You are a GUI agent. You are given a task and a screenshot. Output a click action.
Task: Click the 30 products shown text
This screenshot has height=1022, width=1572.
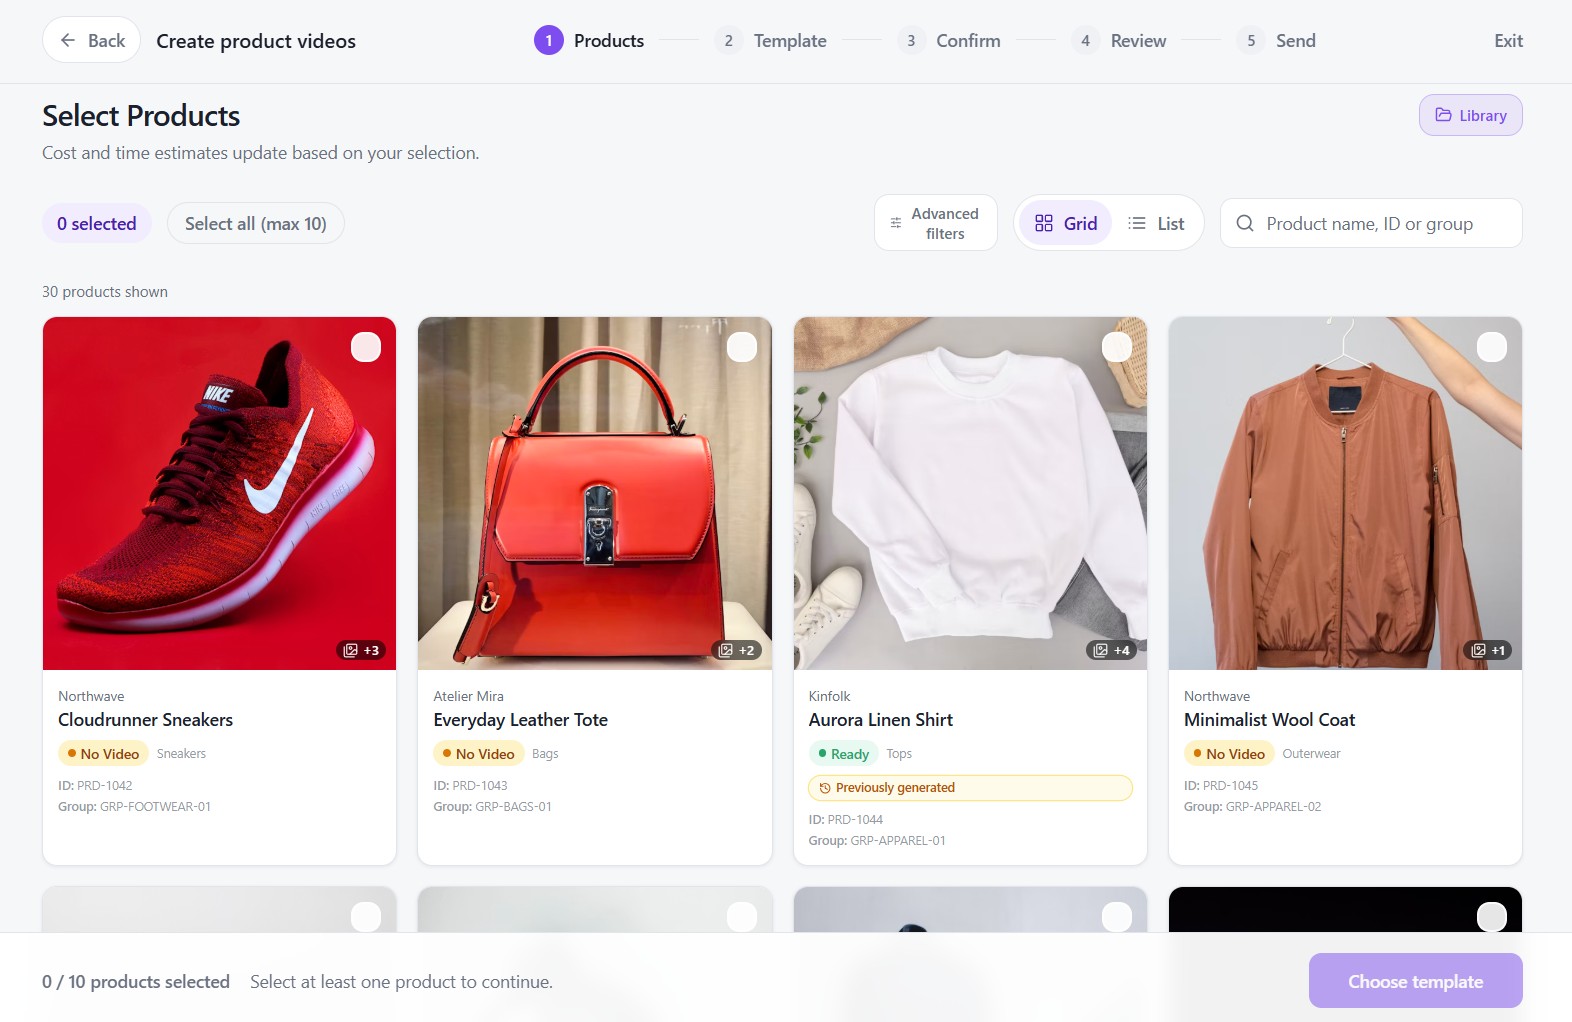(105, 292)
